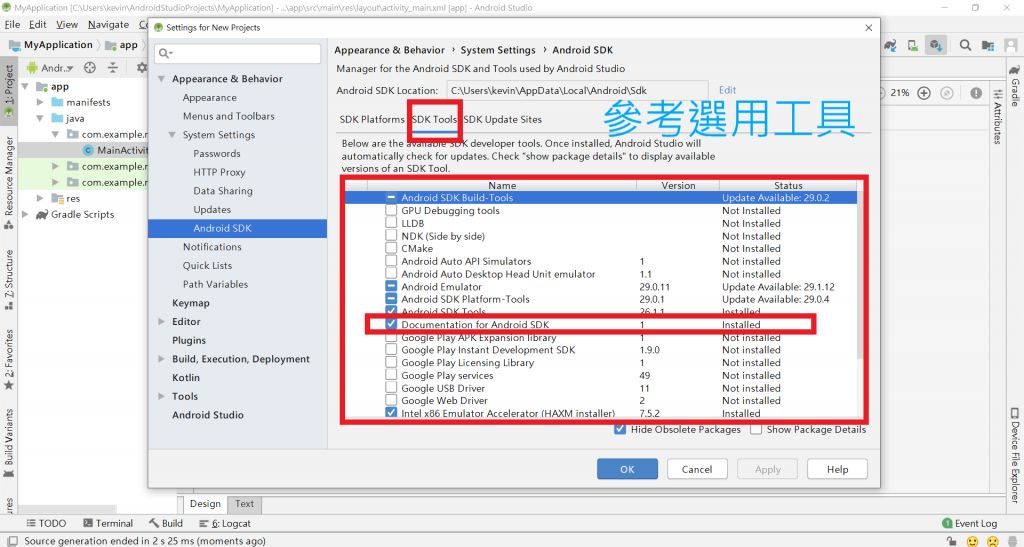This screenshot has height=547, width=1024.
Task: Switch to Text editor tab
Action: 244,504
